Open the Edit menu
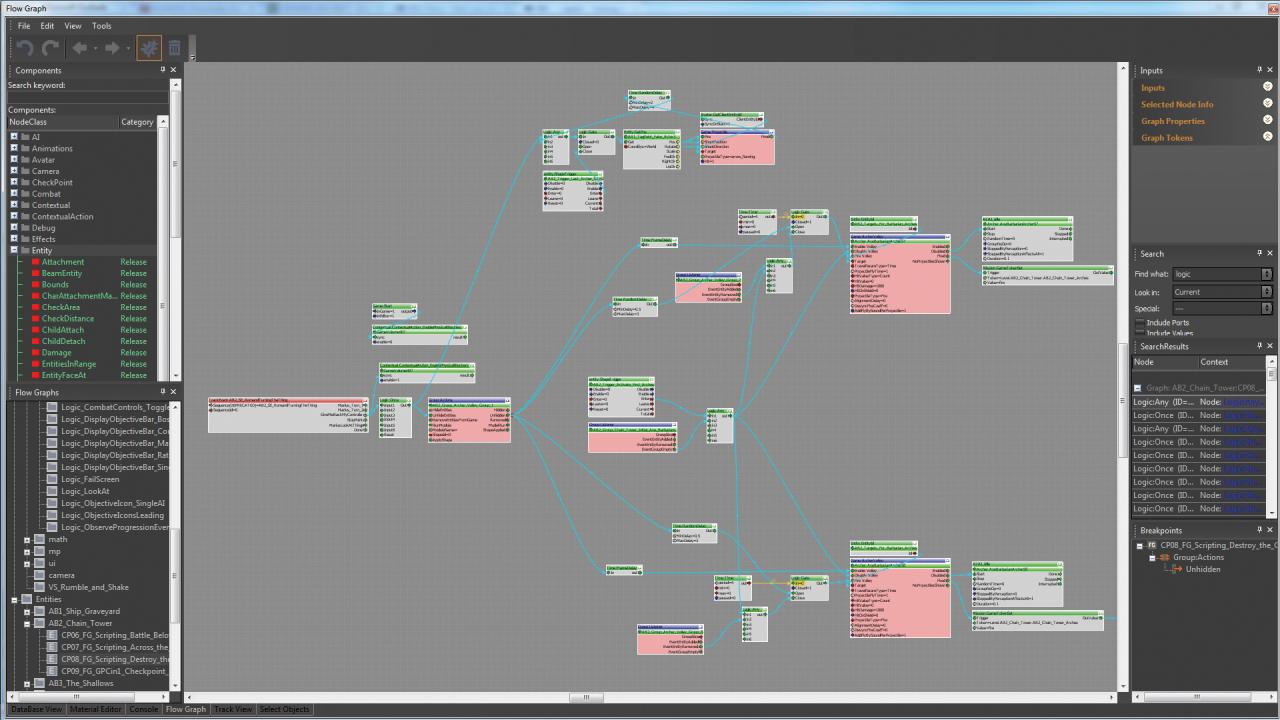 [47, 26]
